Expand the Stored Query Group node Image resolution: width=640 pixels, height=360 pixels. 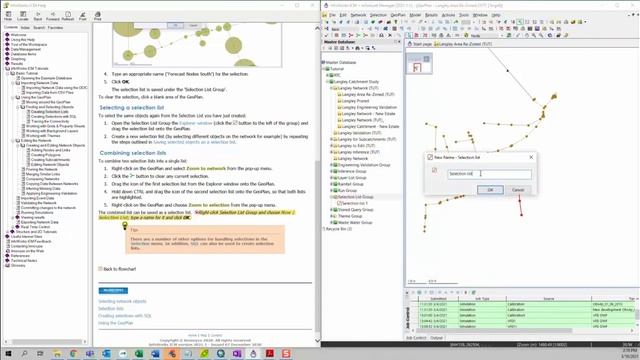(331, 210)
